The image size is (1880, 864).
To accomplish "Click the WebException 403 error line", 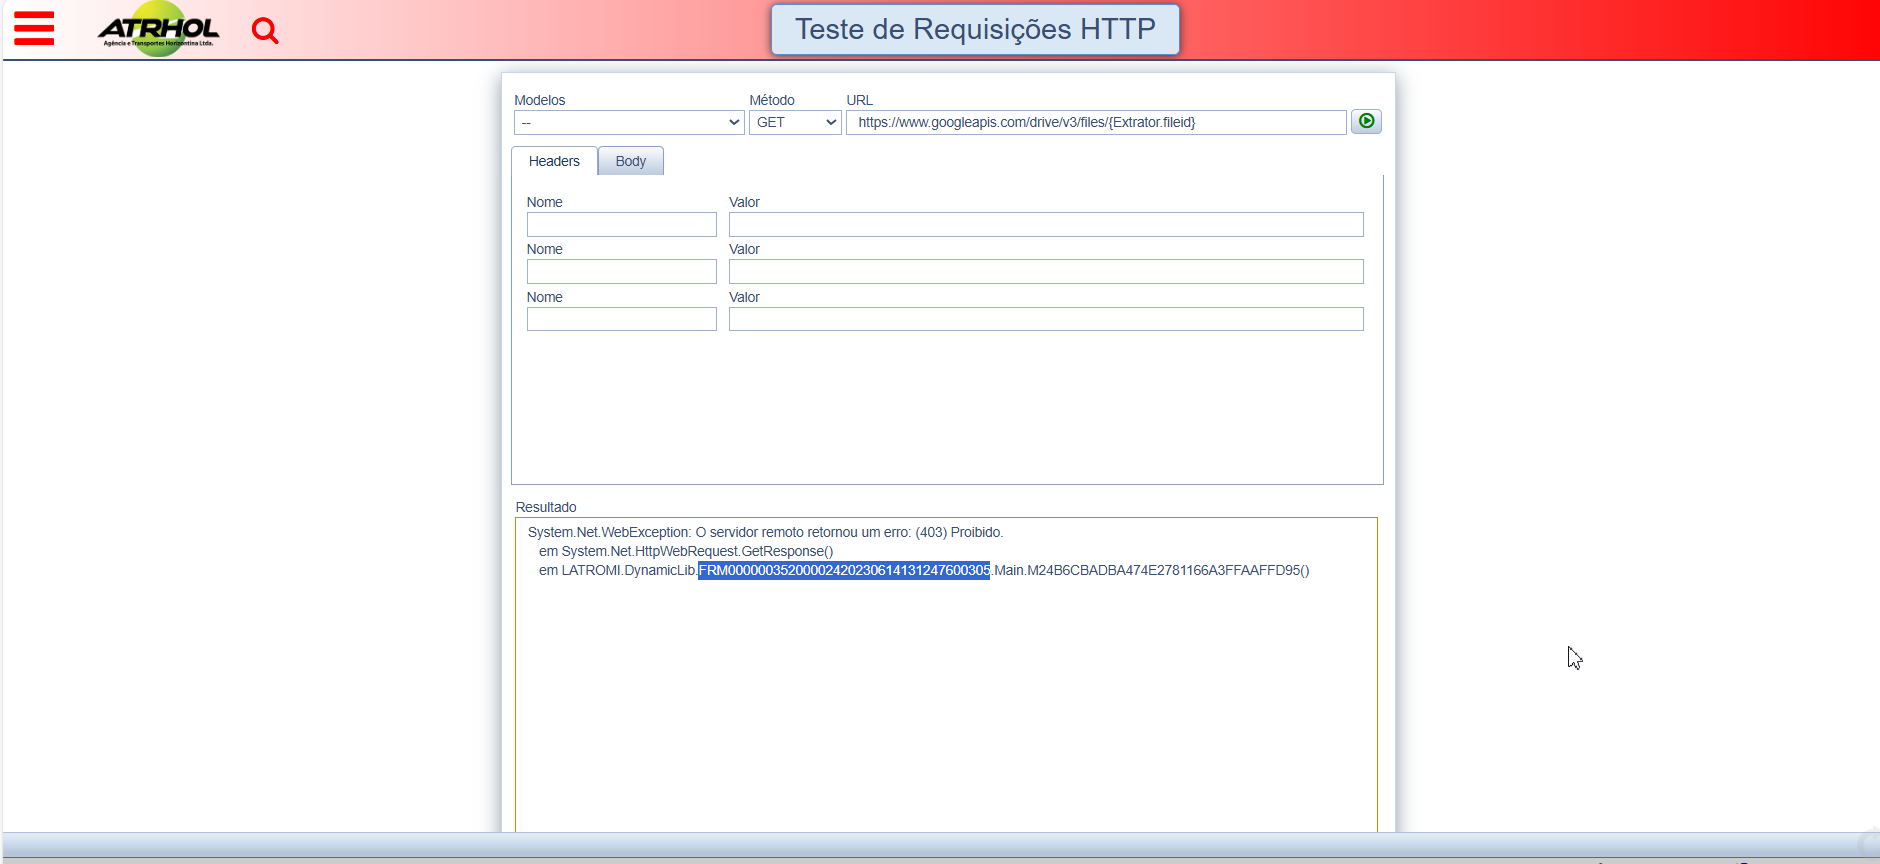I will point(765,533).
